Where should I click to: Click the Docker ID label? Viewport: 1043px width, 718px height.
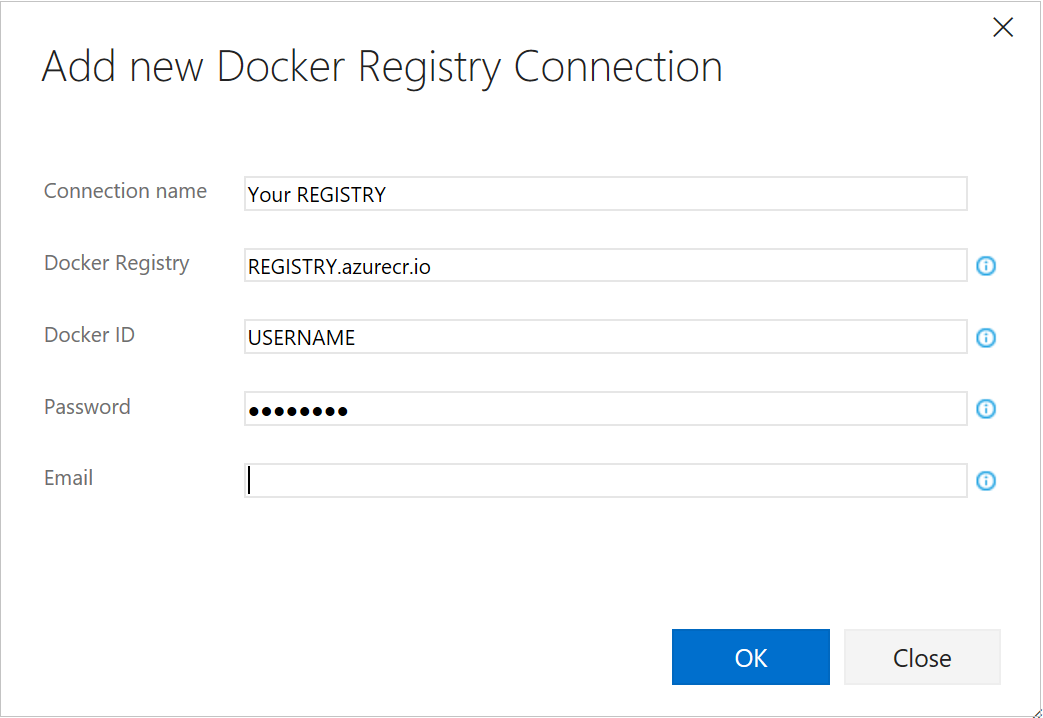[89, 335]
